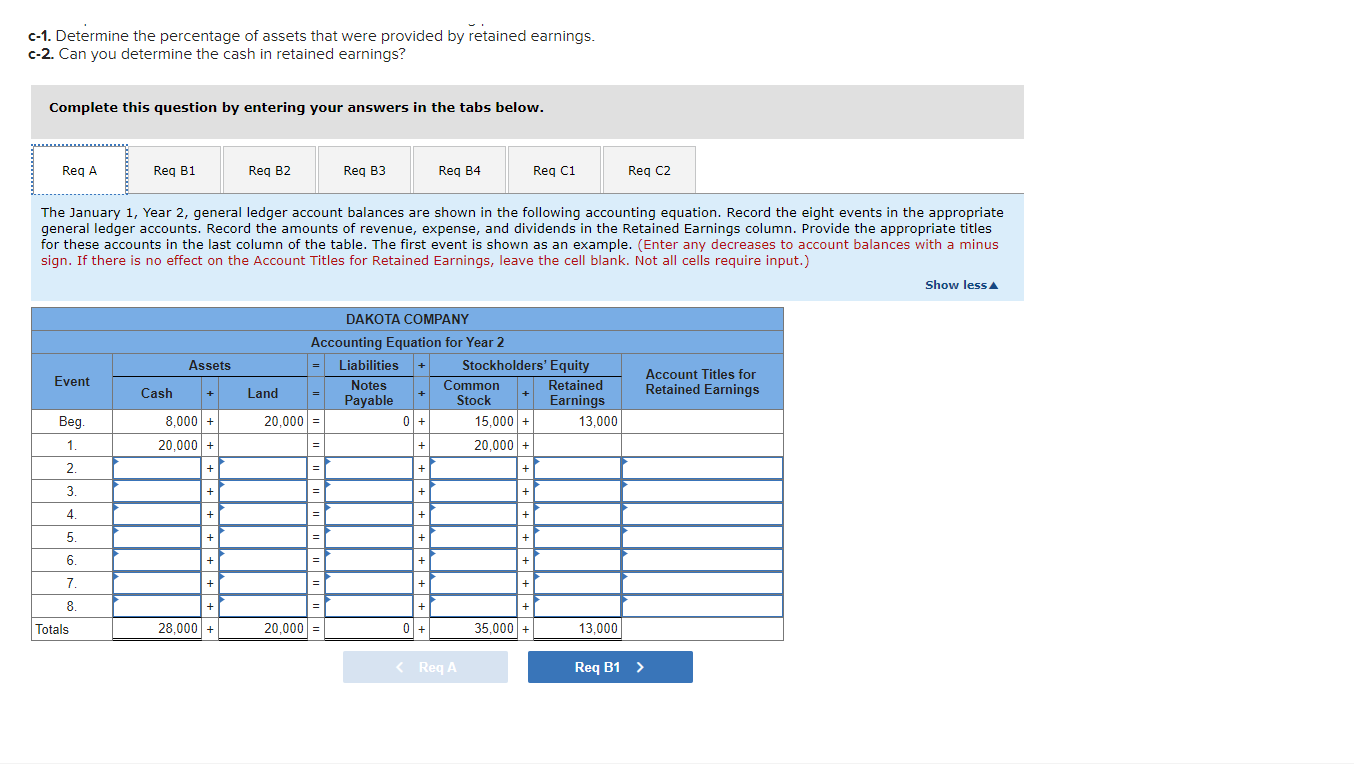Select Notes Payable cell for event 3
The height and width of the screenshot is (769, 1354).
coord(369,491)
